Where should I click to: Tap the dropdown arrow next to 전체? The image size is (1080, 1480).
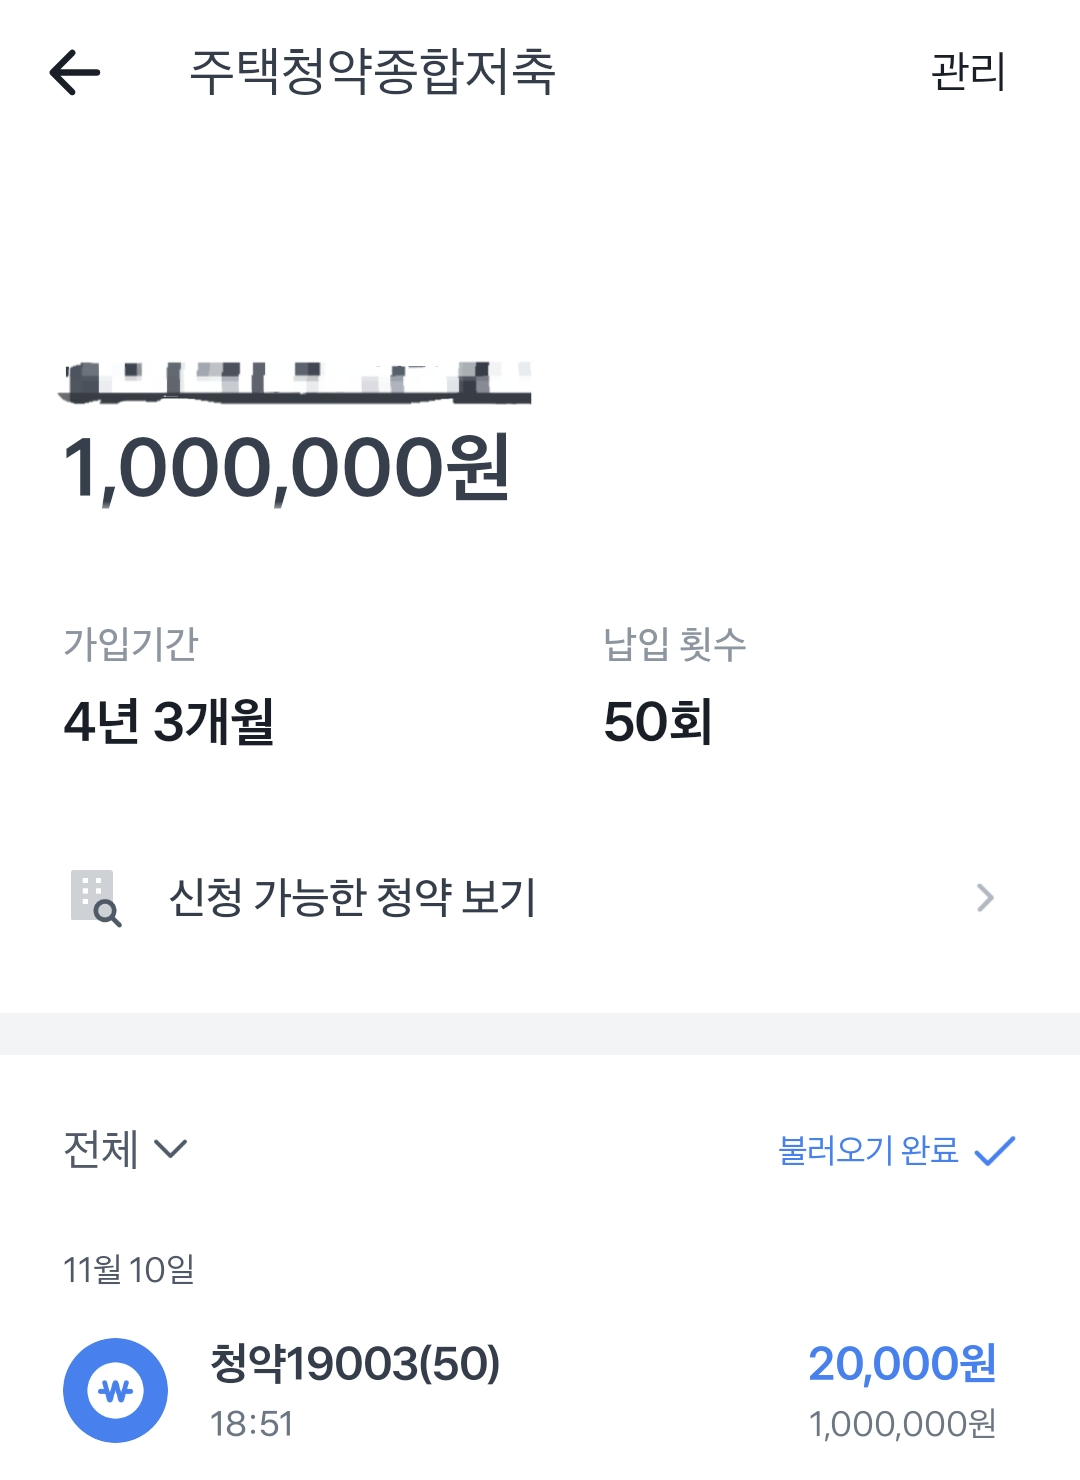171,1149
